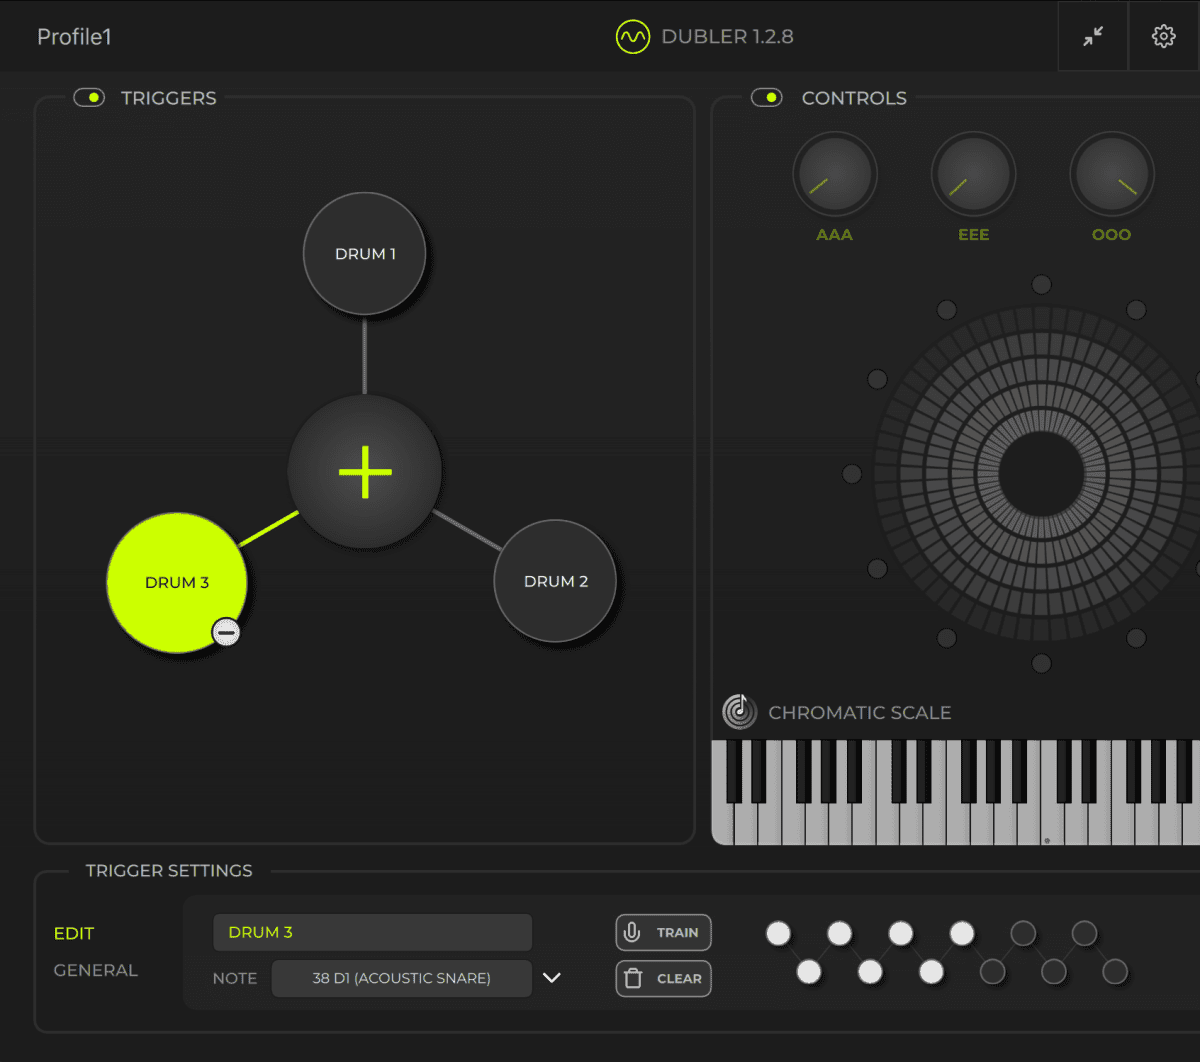Viewport: 1200px width, 1062px height.
Task: Open the 38 D1 Acoustic Snare selector
Action: coord(401,978)
